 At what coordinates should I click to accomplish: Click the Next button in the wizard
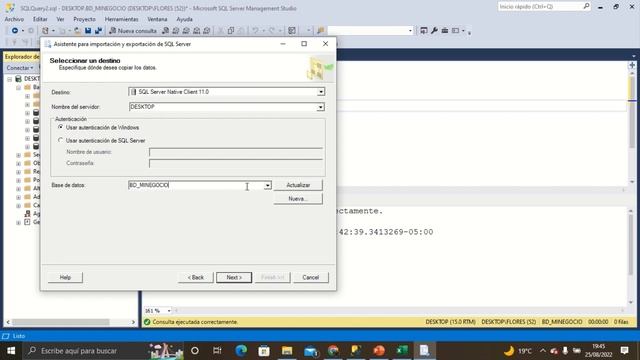coord(234,277)
